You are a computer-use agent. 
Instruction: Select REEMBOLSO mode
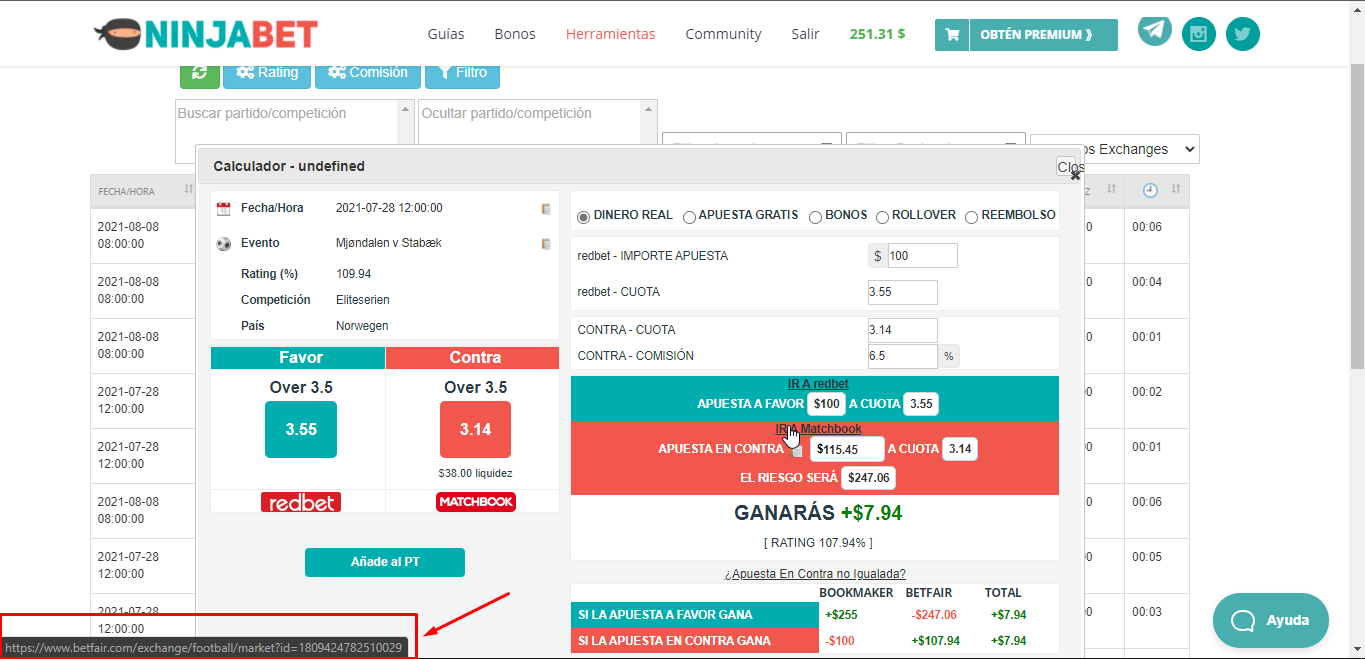pos(971,217)
